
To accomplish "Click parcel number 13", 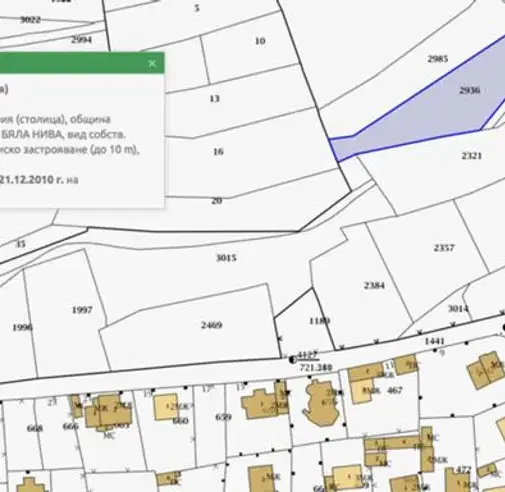I will pyautogui.click(x=214, y=99).
